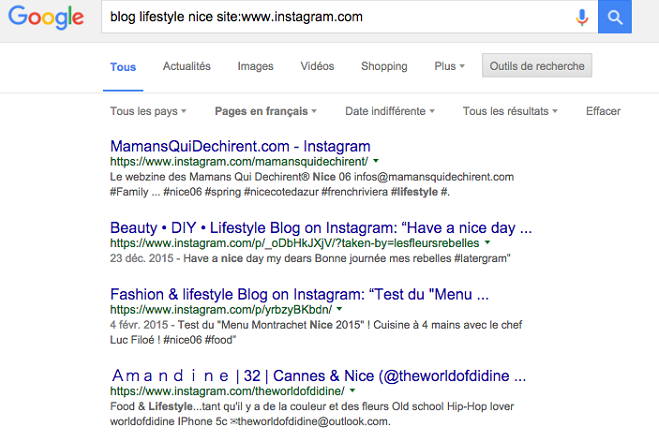Click the theworldofdidine green URL text
659x436 pixels.
pos(227,391)
